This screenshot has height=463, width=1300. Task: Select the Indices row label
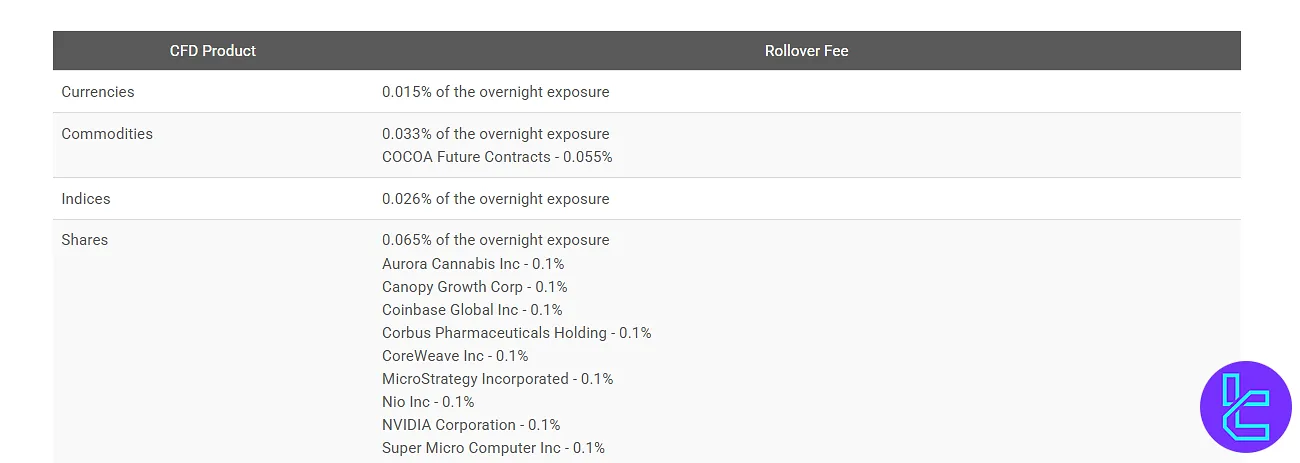coord(86,199)
